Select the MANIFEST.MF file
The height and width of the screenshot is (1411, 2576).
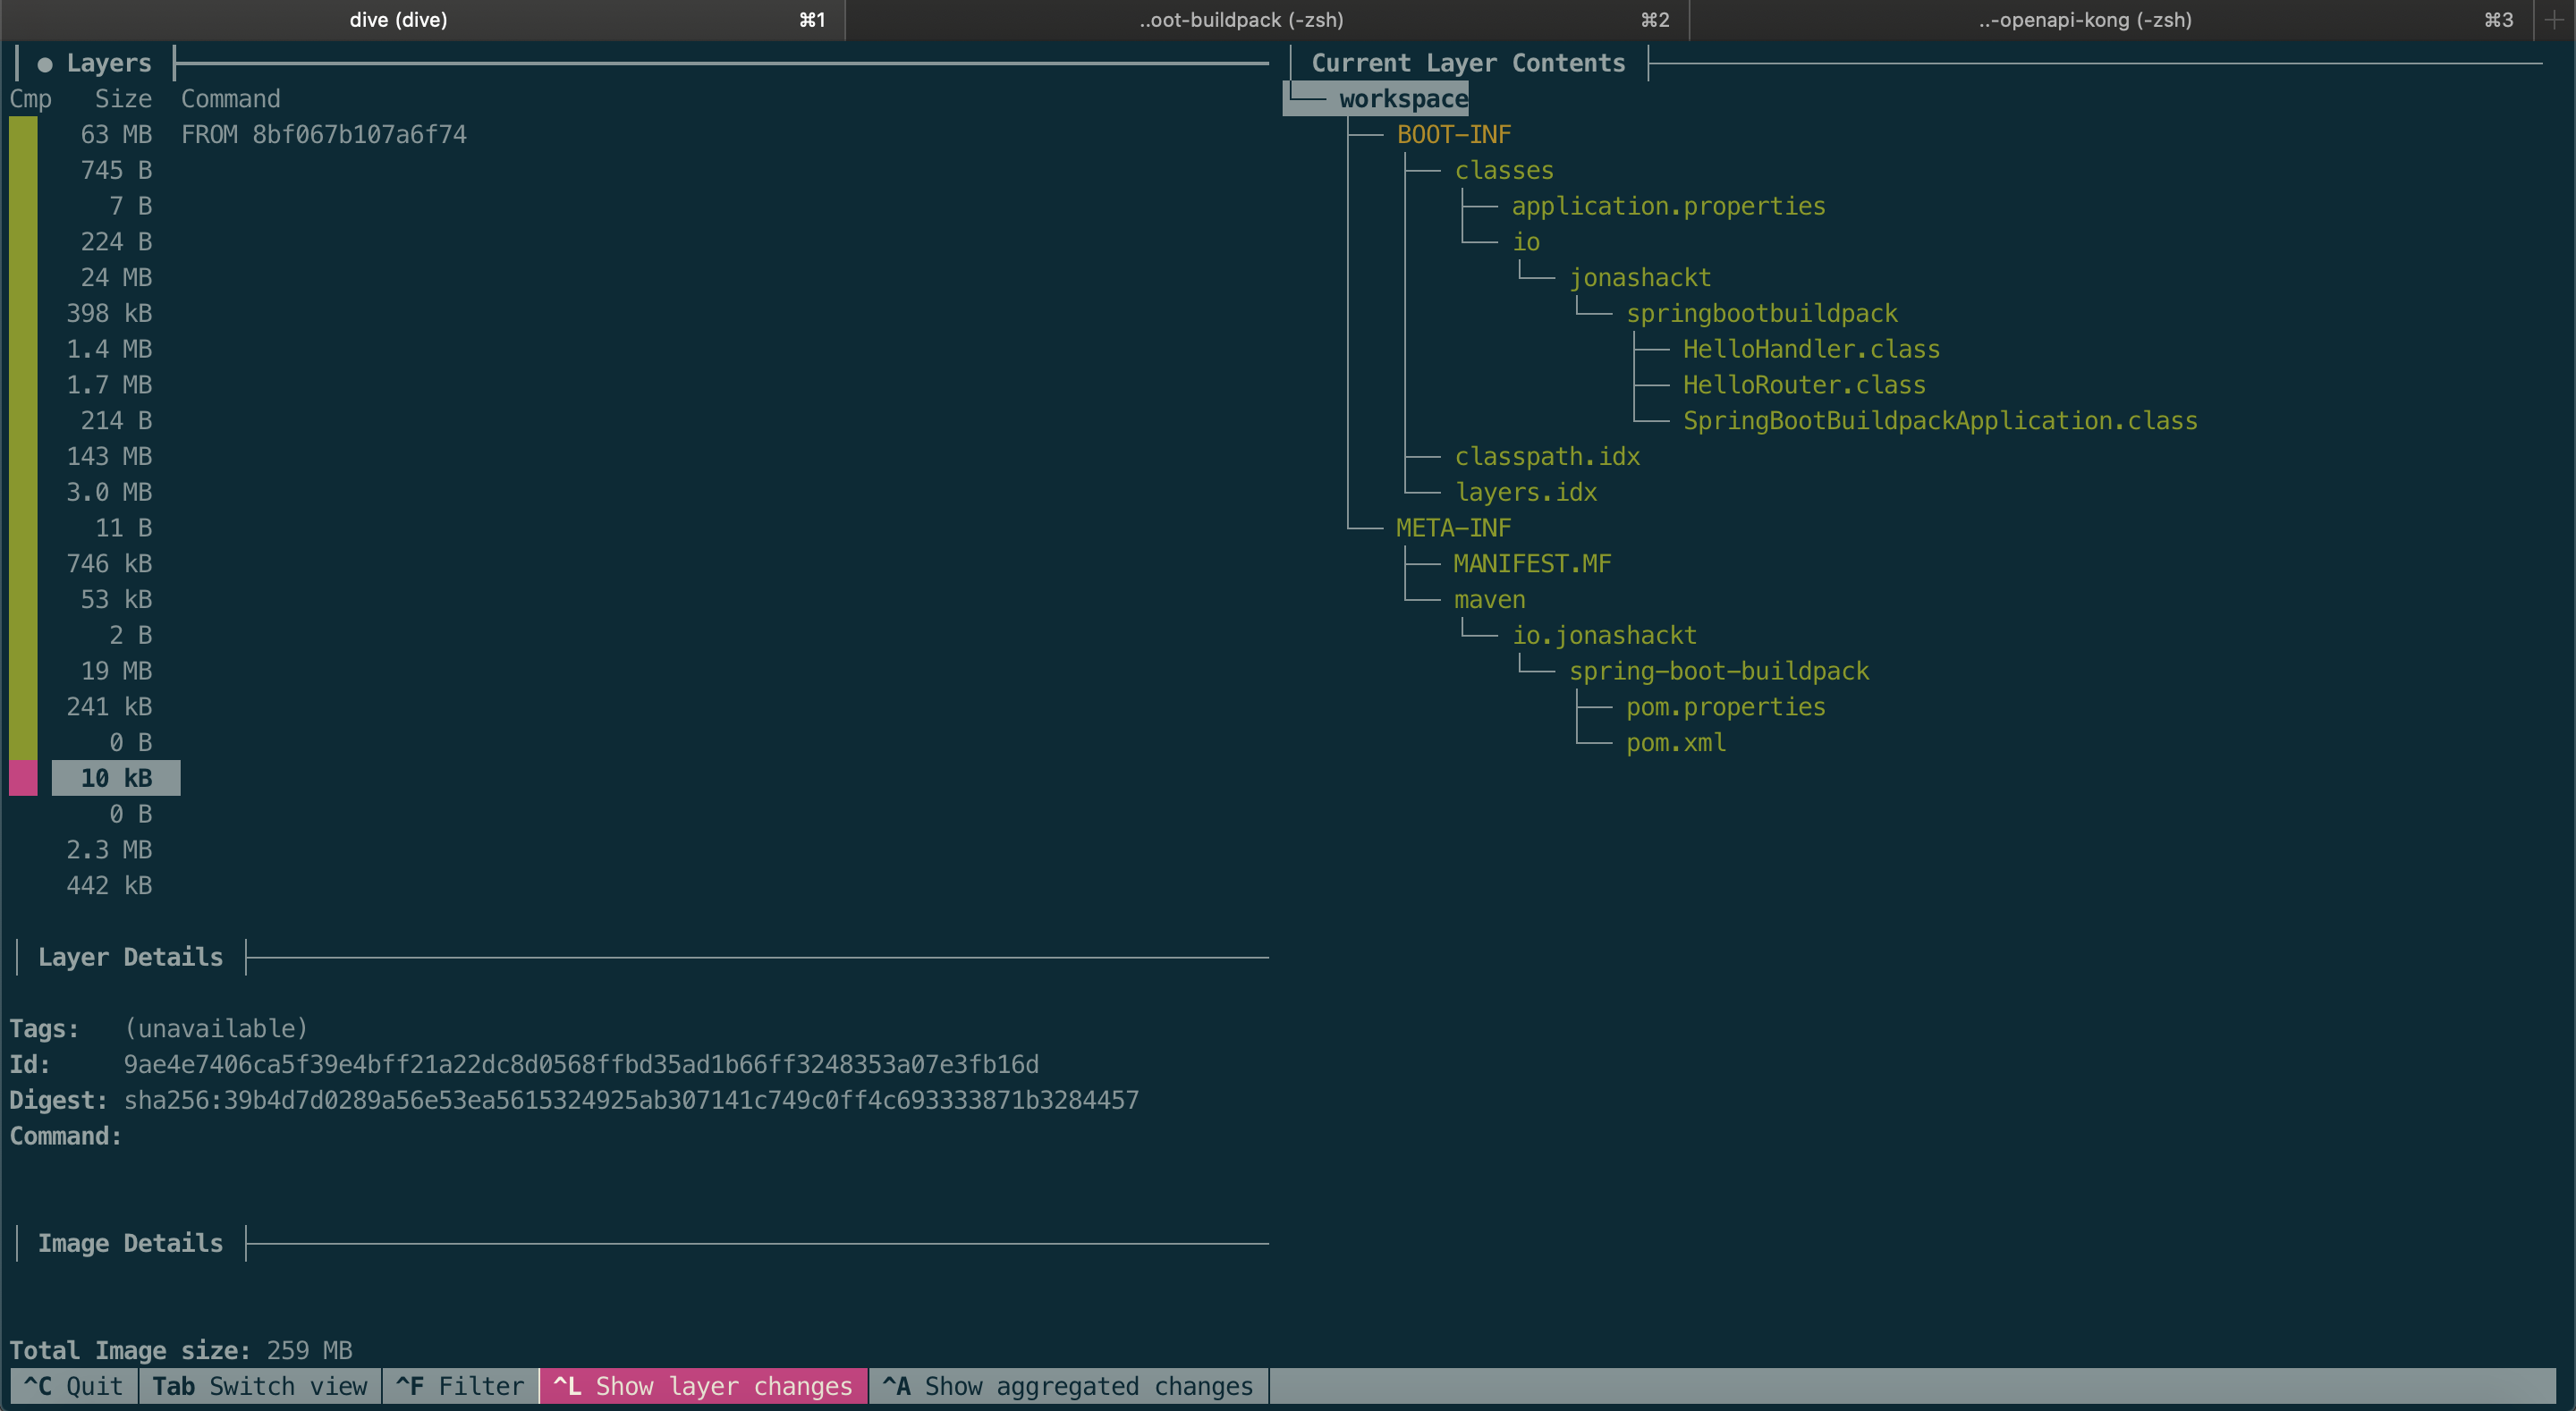[1531, 564]
